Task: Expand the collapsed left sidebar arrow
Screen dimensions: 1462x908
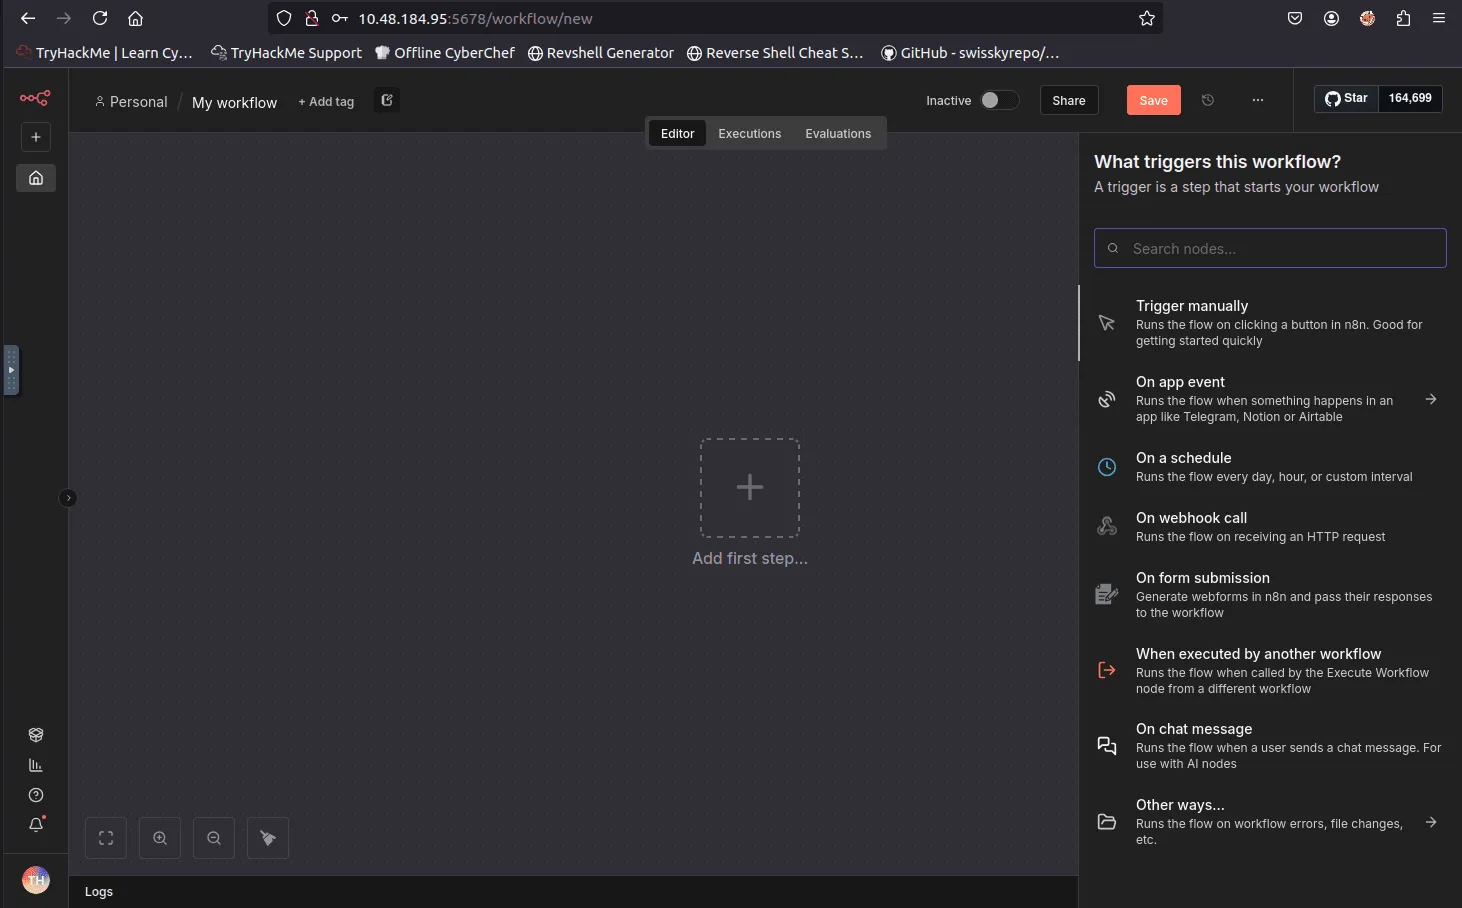Action: pyautogui.click(x=68, y=498)
